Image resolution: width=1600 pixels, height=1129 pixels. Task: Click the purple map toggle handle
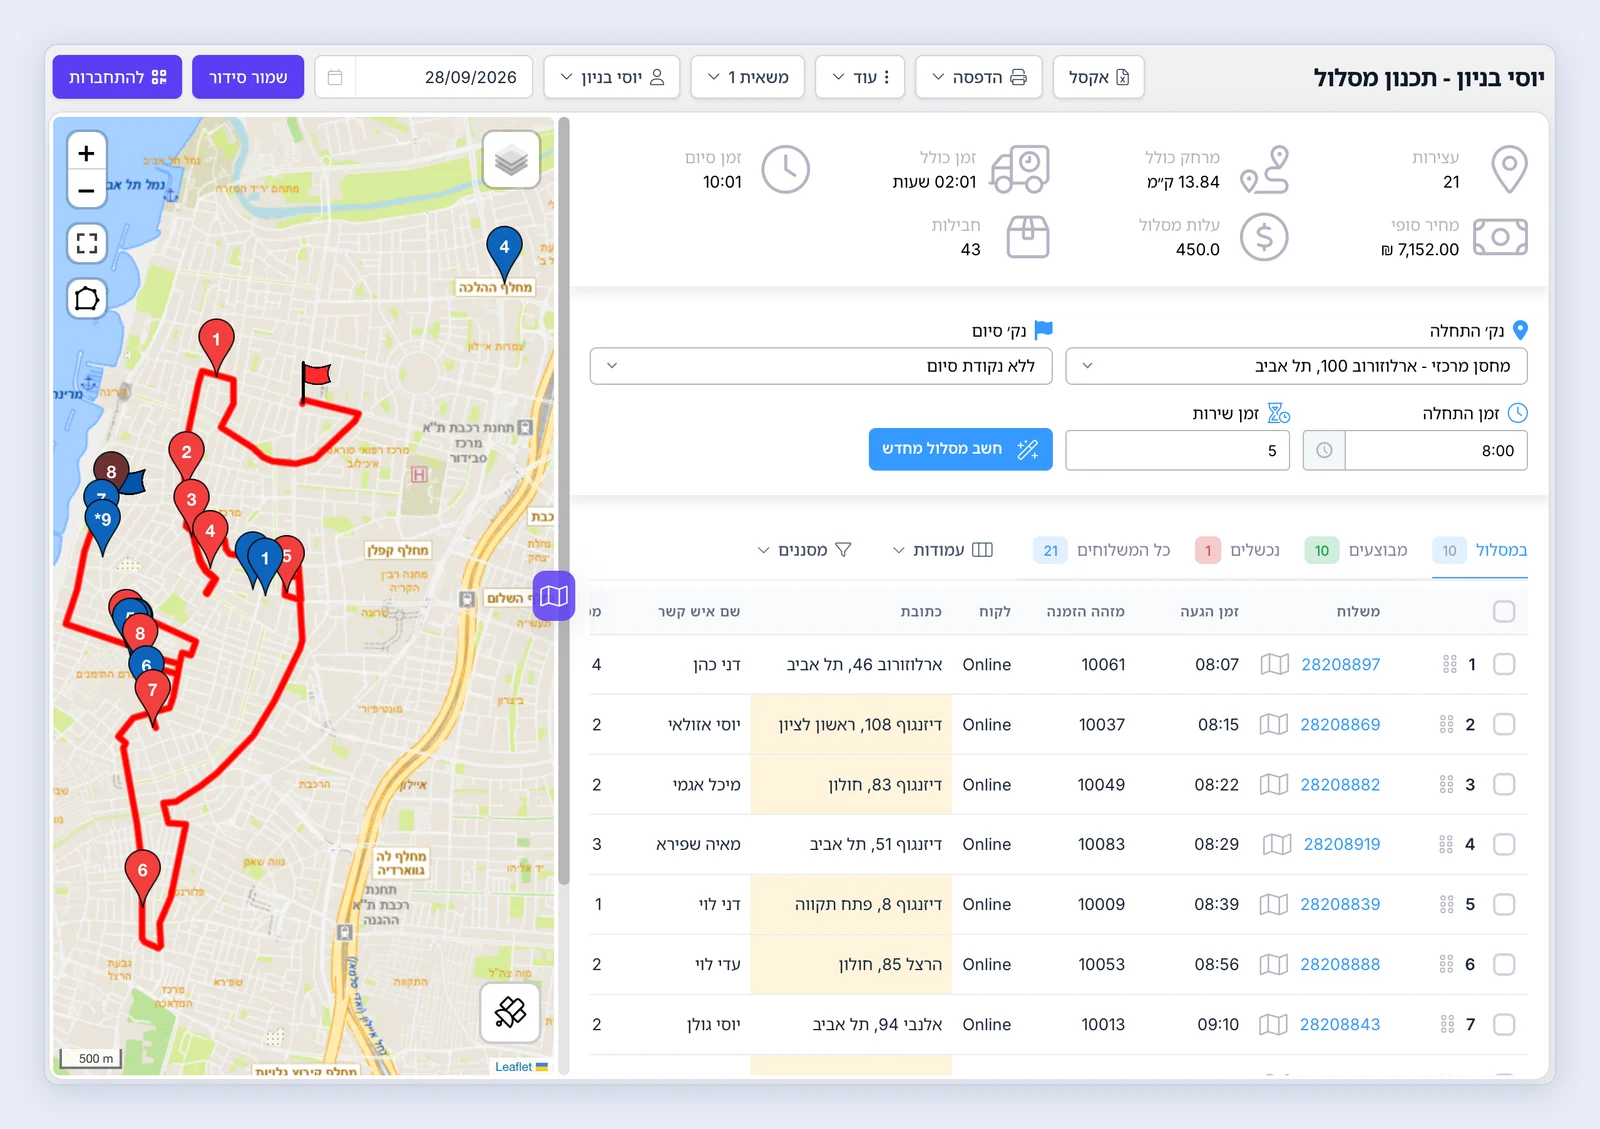point(553,596)
